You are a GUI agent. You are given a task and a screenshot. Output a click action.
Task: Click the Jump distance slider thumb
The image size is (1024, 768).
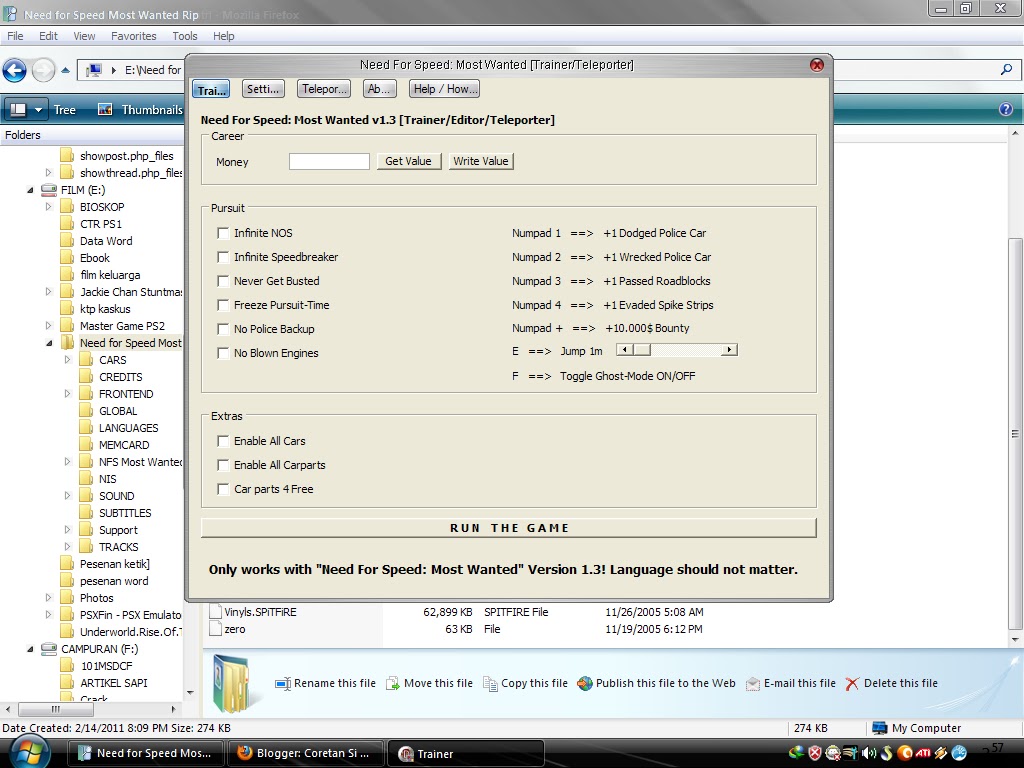(x=643, y=350)
